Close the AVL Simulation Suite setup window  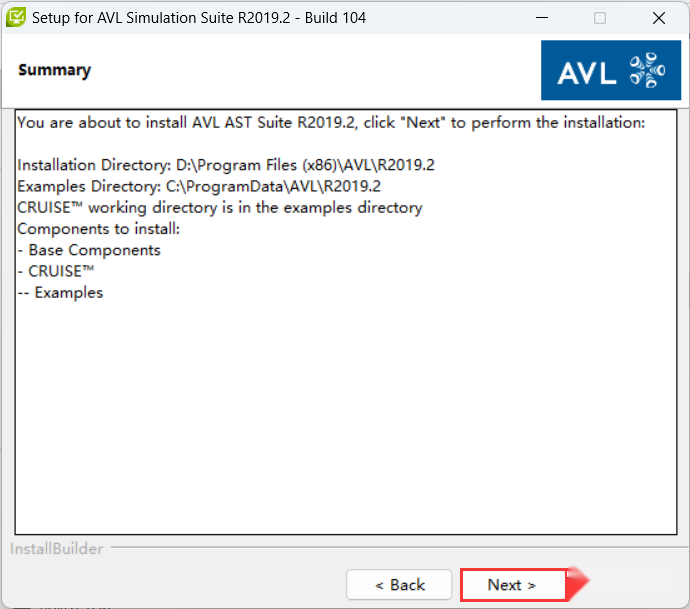659,18
